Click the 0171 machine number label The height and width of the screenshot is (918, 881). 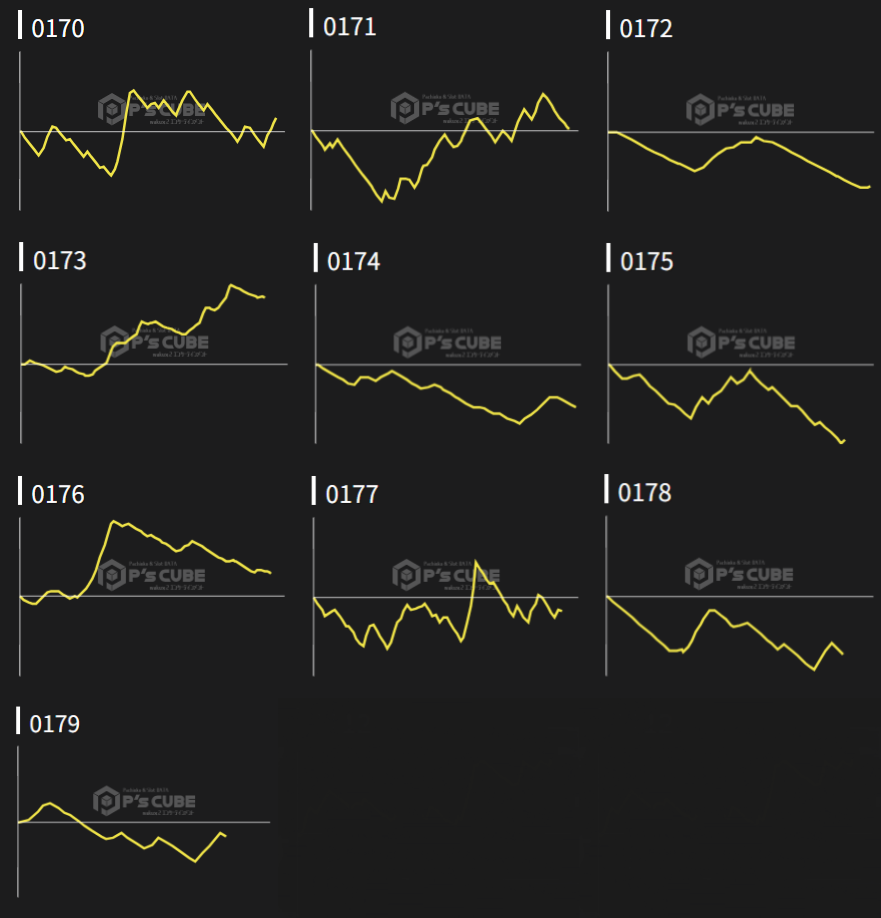[350, 27]
